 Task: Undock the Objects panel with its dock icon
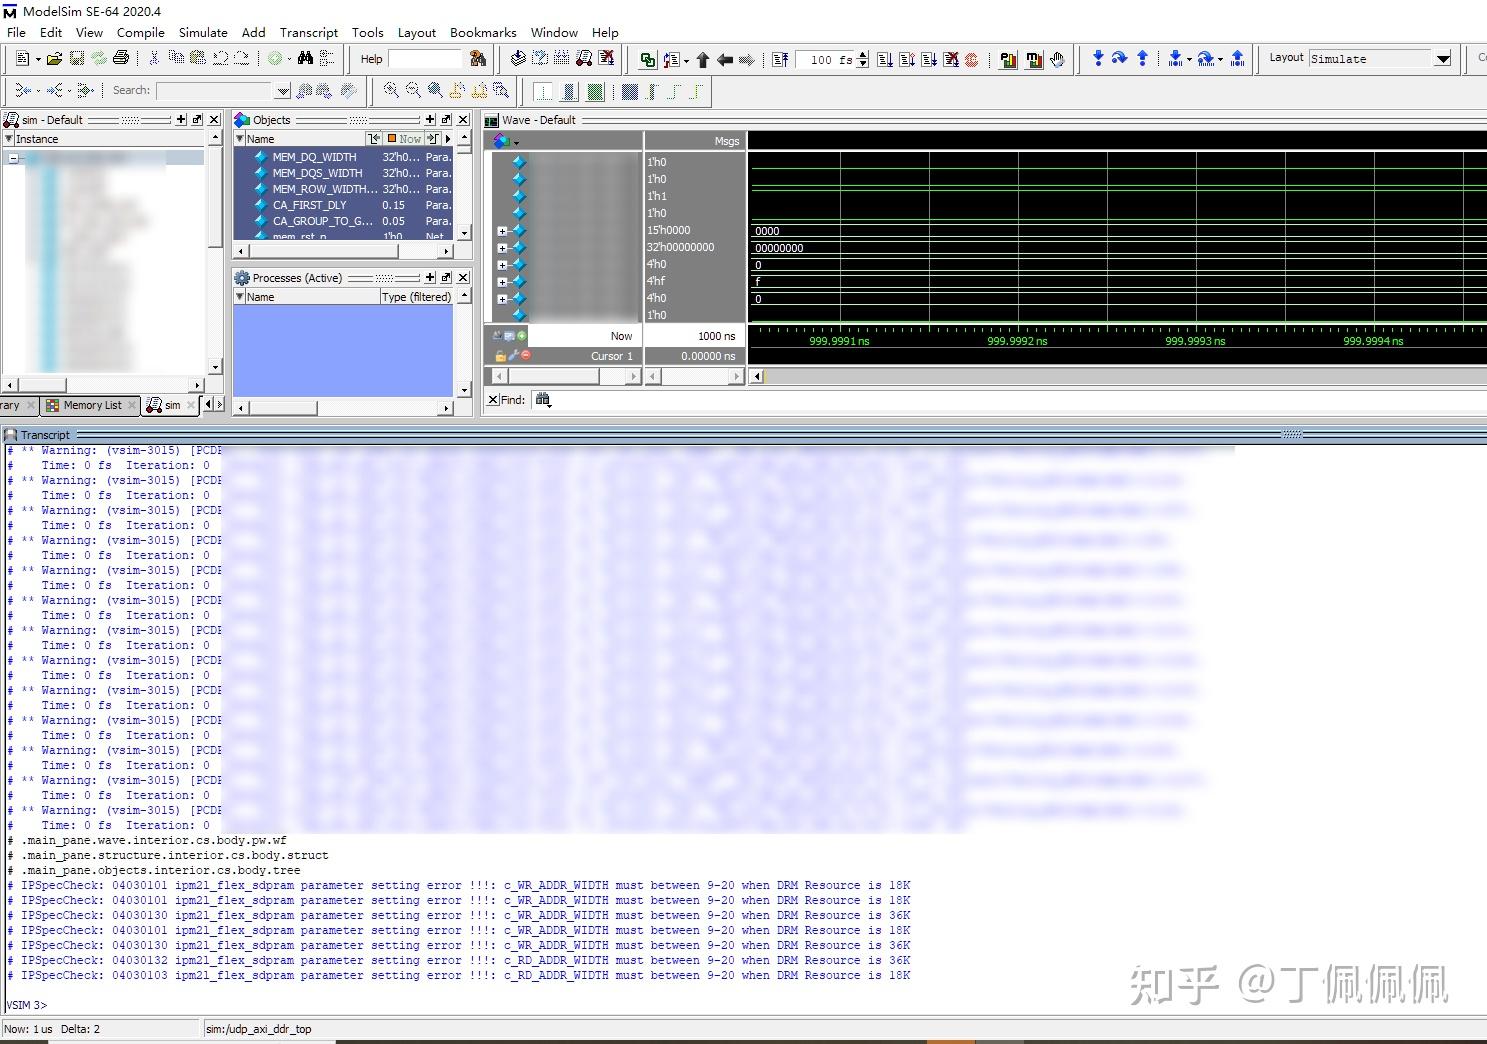point(447,120)
